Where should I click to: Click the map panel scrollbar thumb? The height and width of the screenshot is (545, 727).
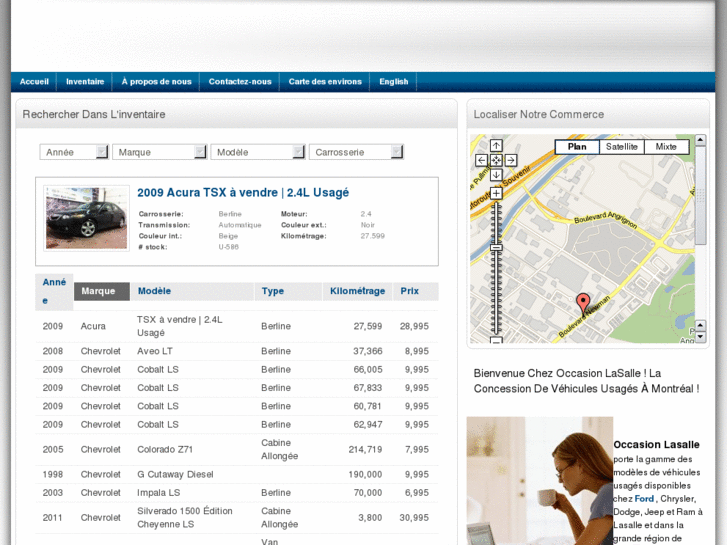[x=700, y=195]
